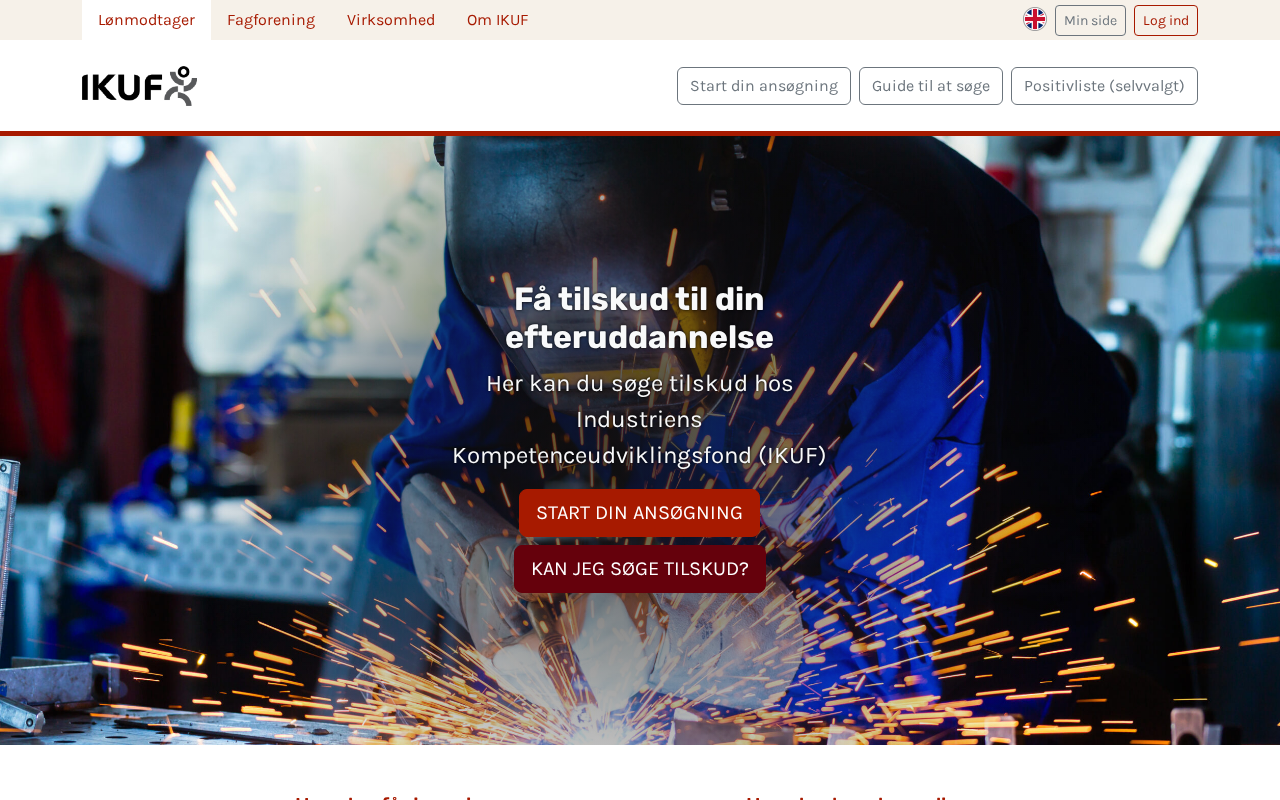Go to Min side
The height and width of the screenshot is (800, 1280).
[1090, 20]
